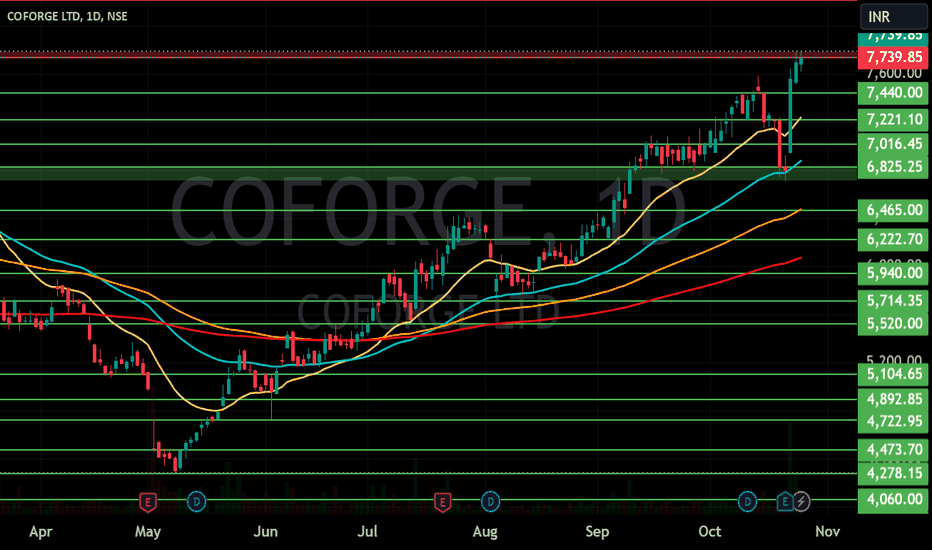Select the 6,222.70 price level label

point(893,239)
